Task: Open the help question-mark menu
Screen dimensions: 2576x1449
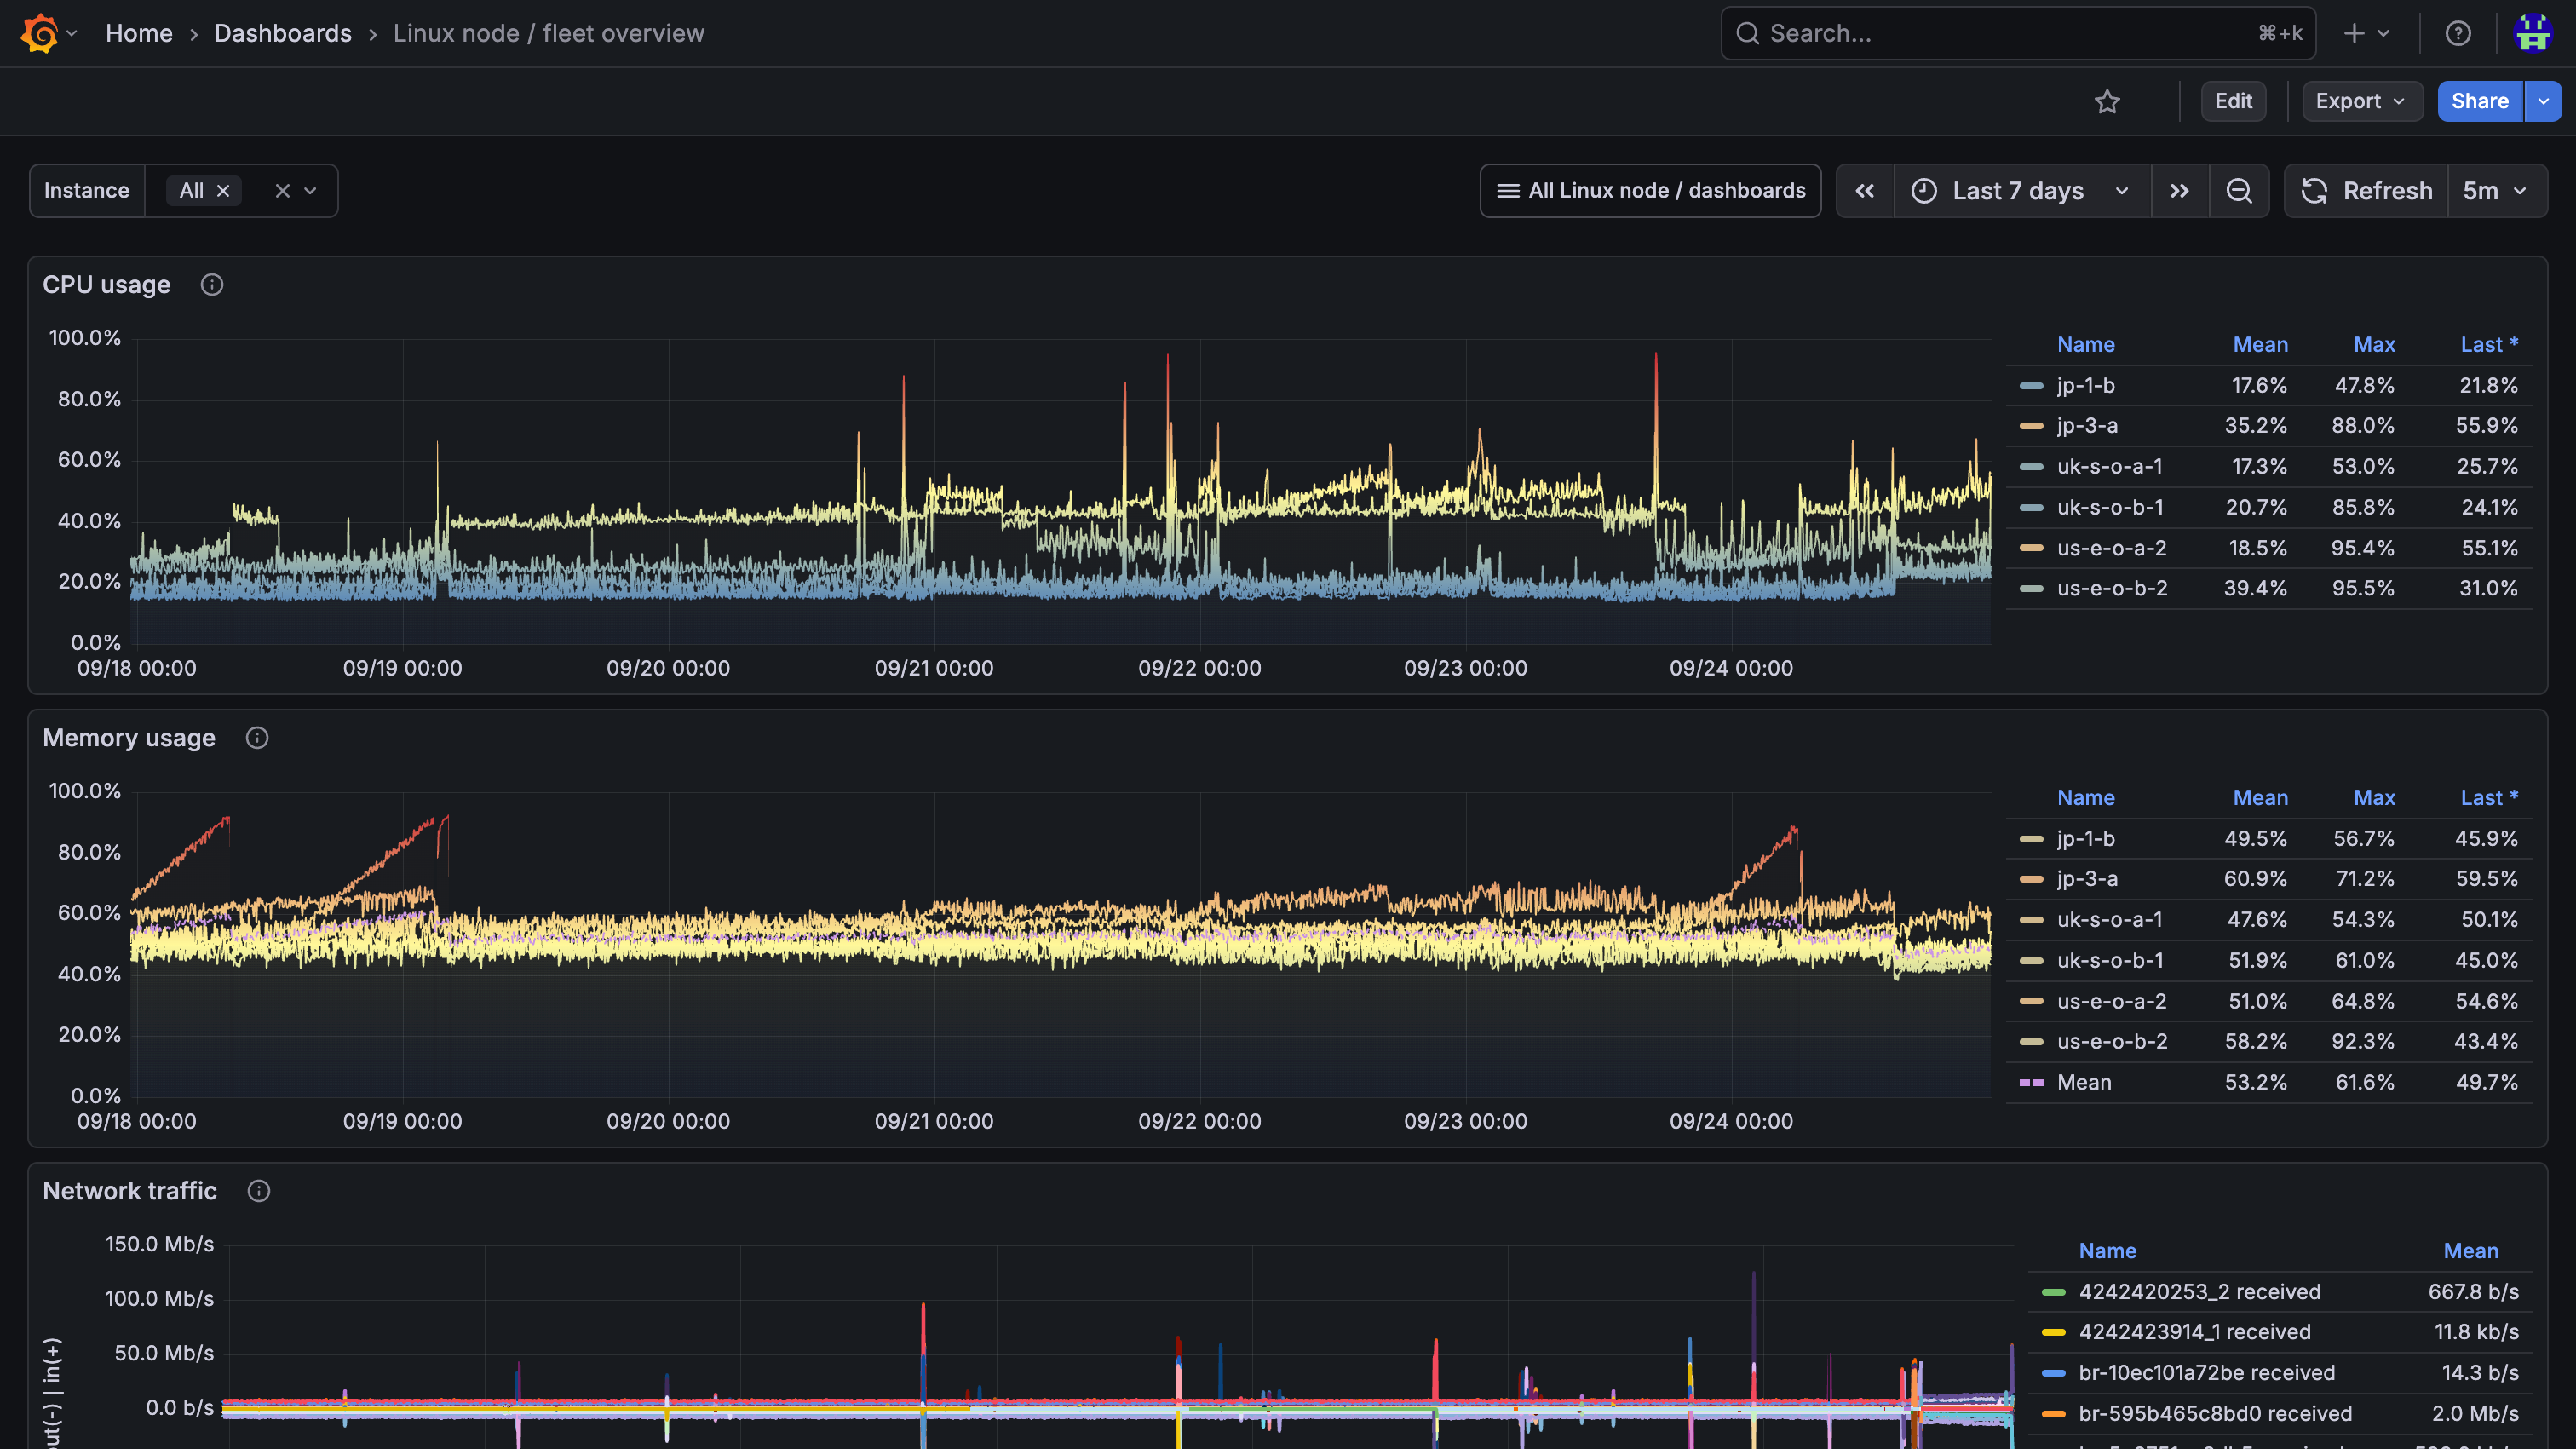Action: coord(2458,33)
